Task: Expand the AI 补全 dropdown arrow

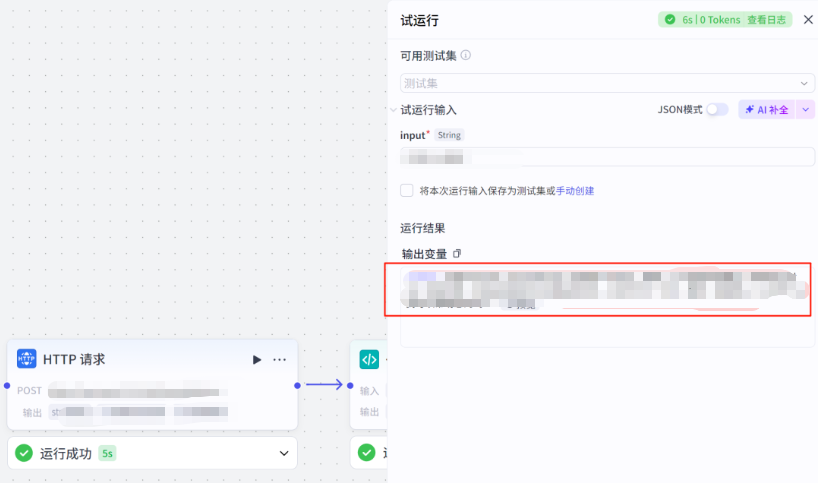Action: click(805, 110)
